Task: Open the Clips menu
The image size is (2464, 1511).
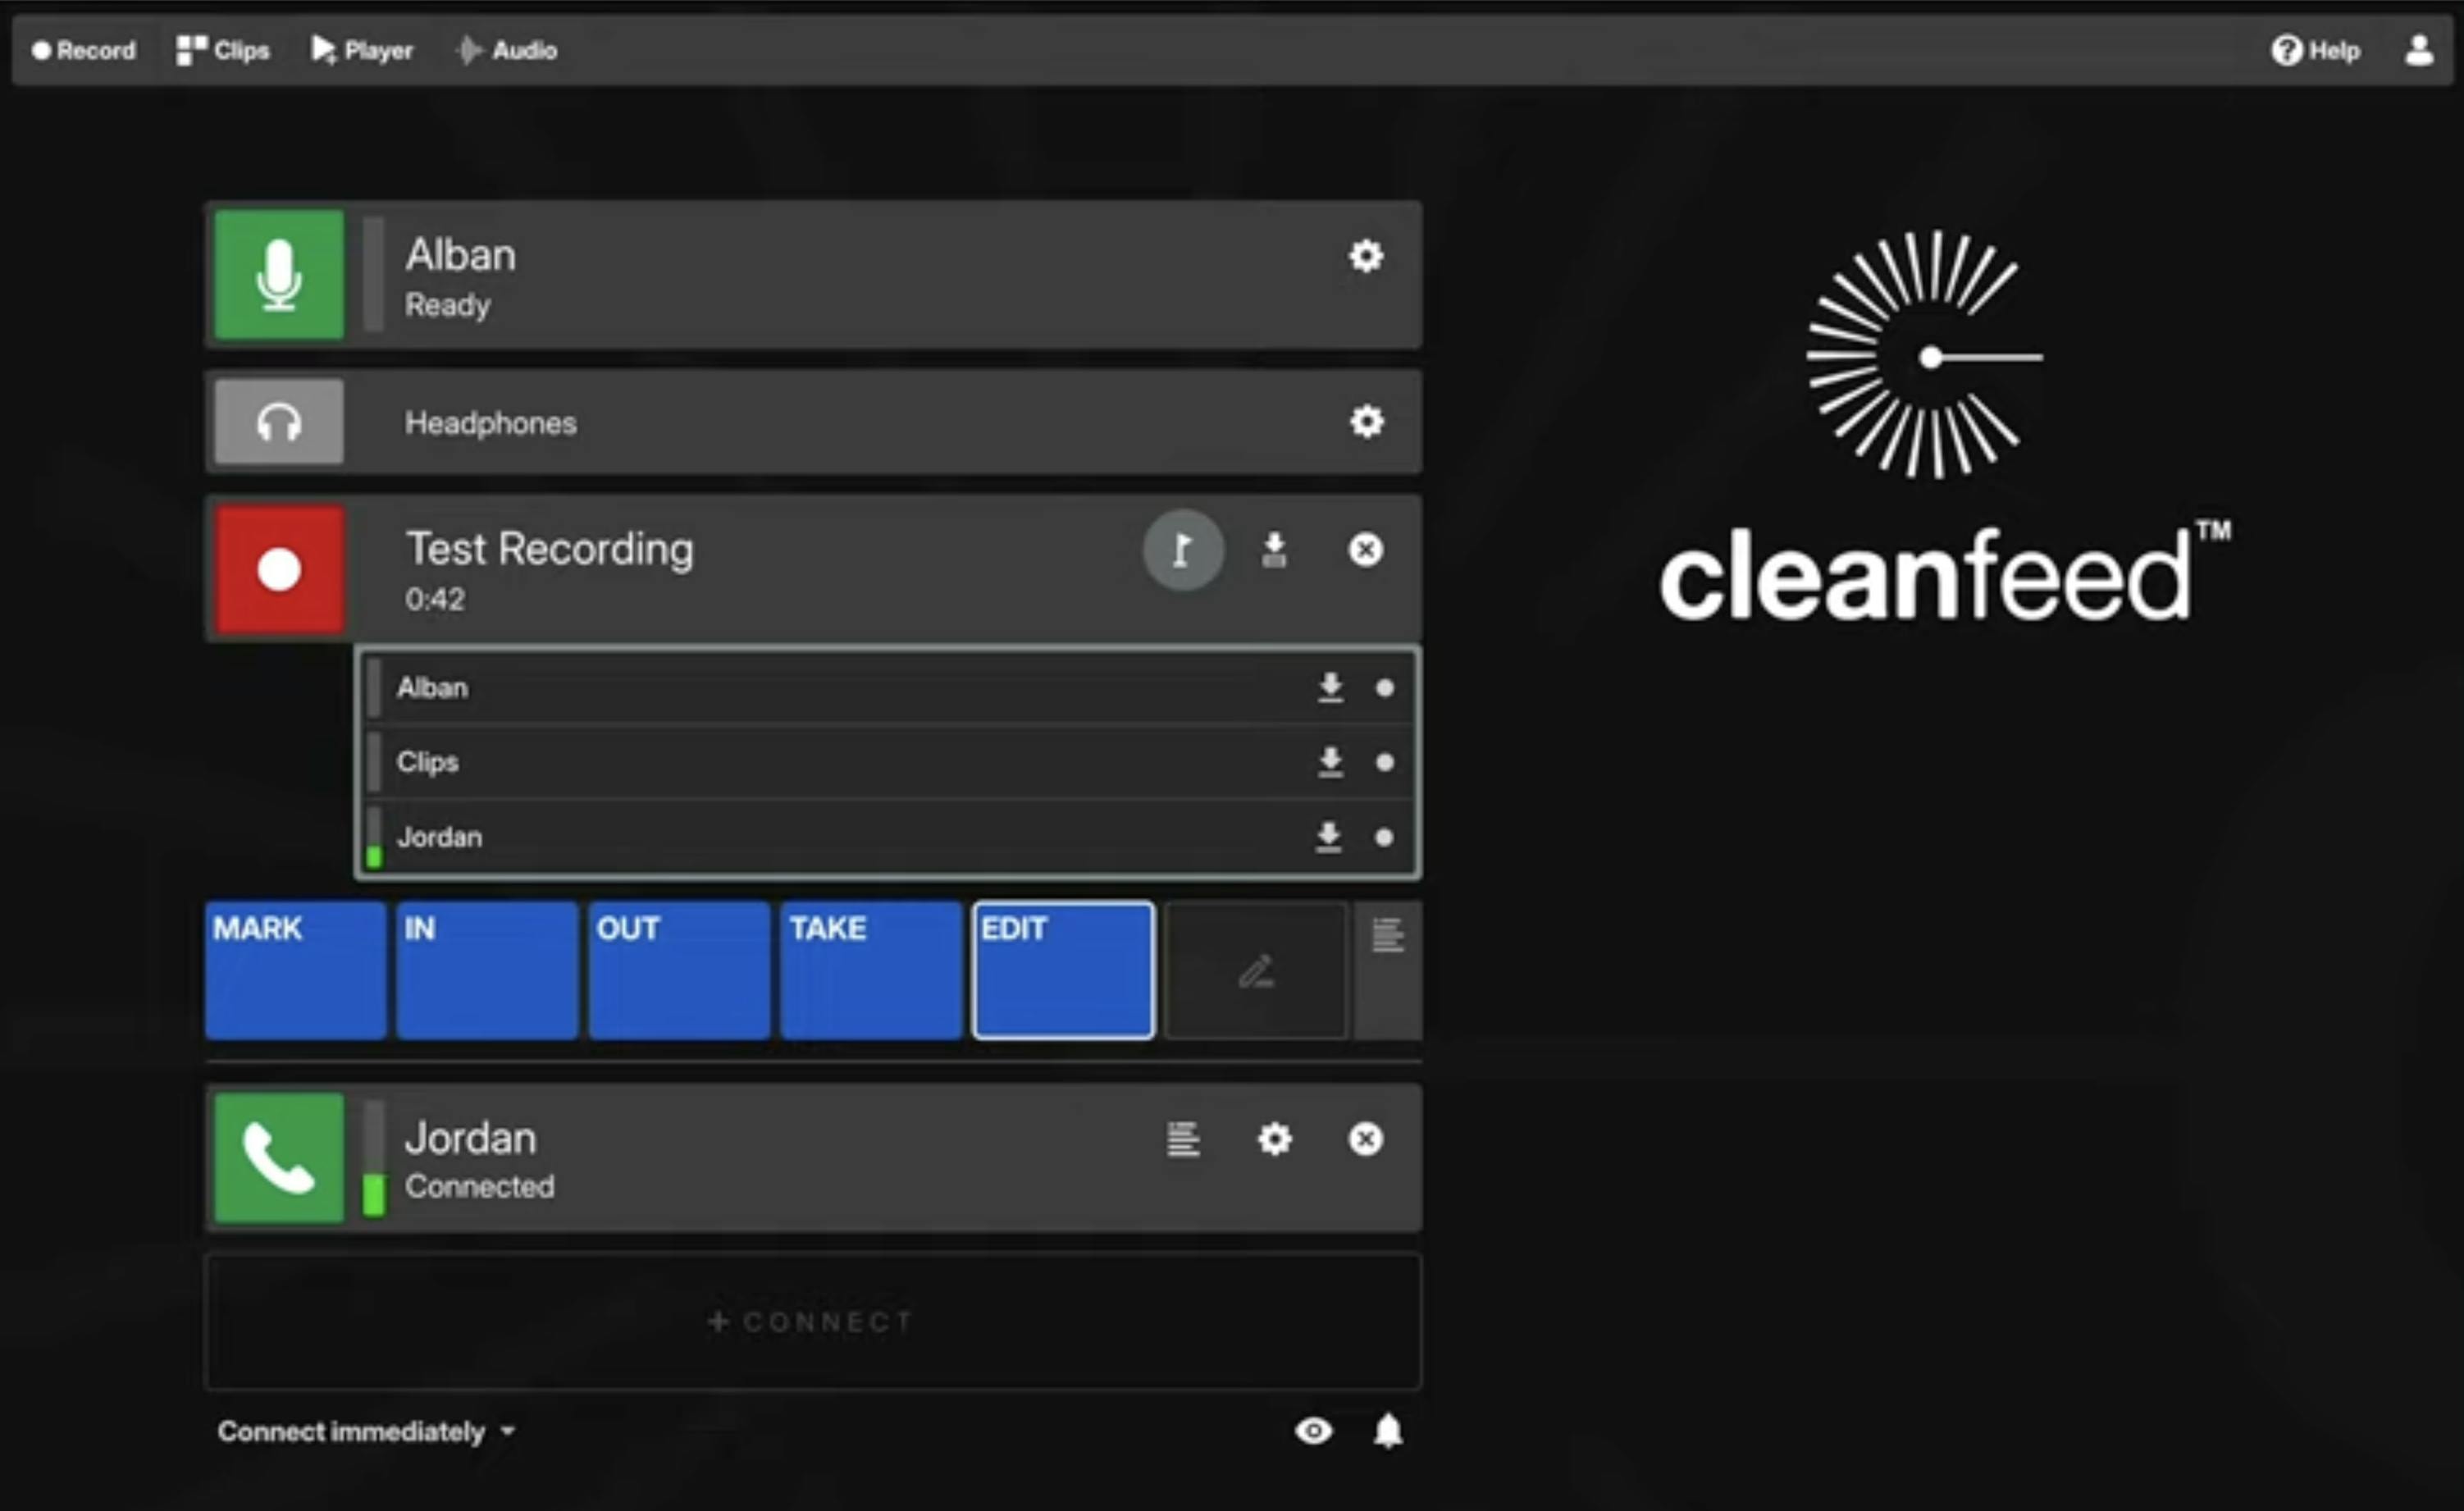Action: pos(223,49)
